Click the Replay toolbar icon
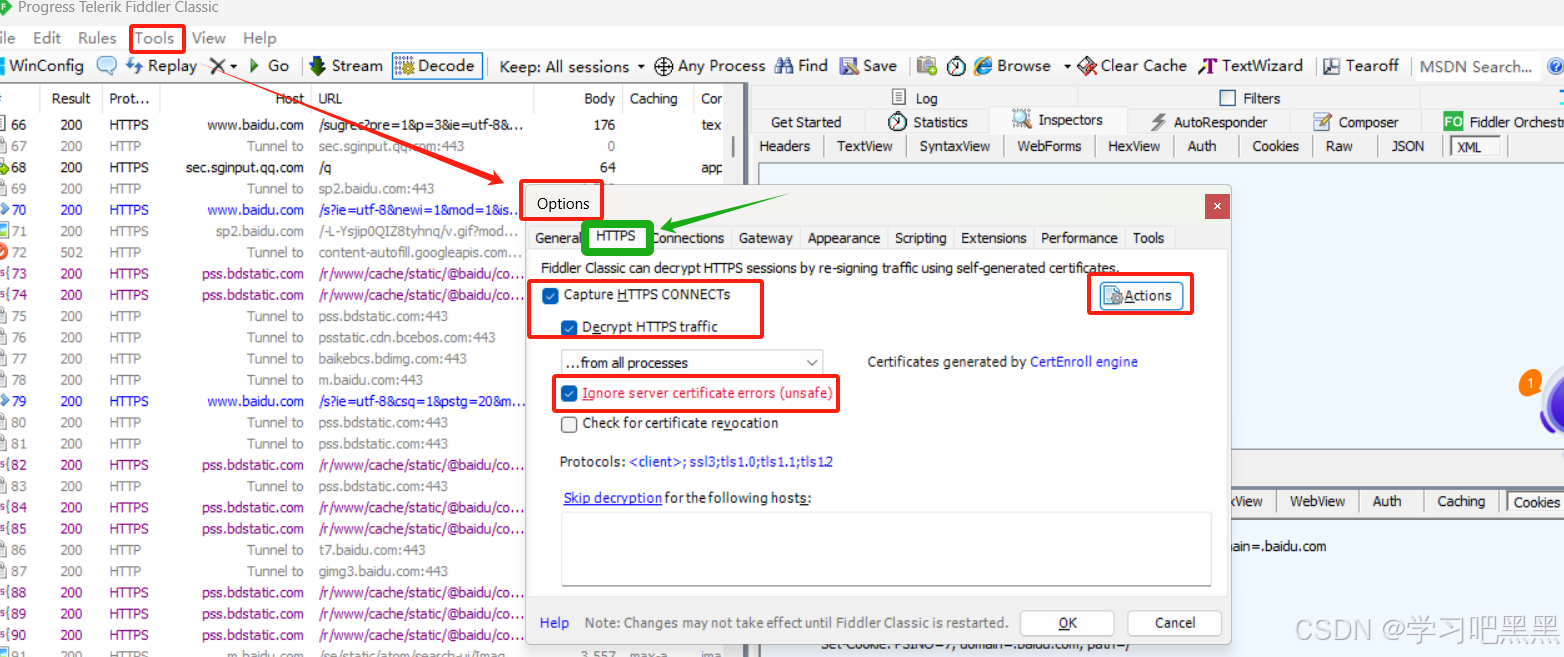1564x657 pixels. [135, 66]
